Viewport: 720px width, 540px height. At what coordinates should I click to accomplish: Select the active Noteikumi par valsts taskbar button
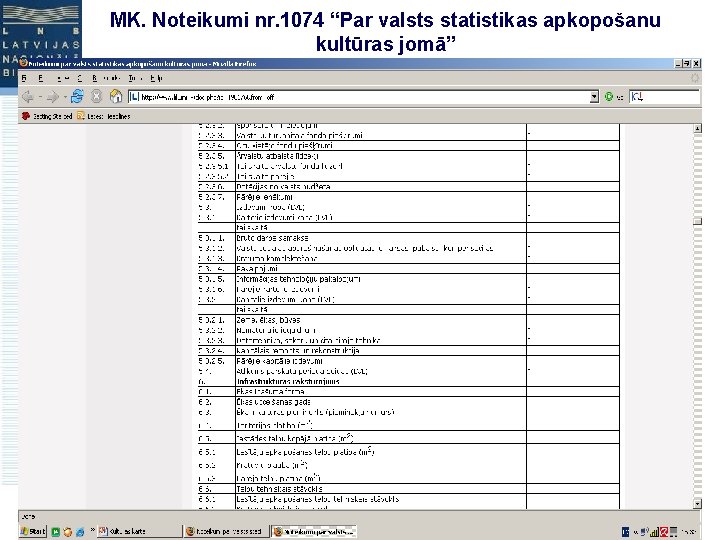click(314, 531)
